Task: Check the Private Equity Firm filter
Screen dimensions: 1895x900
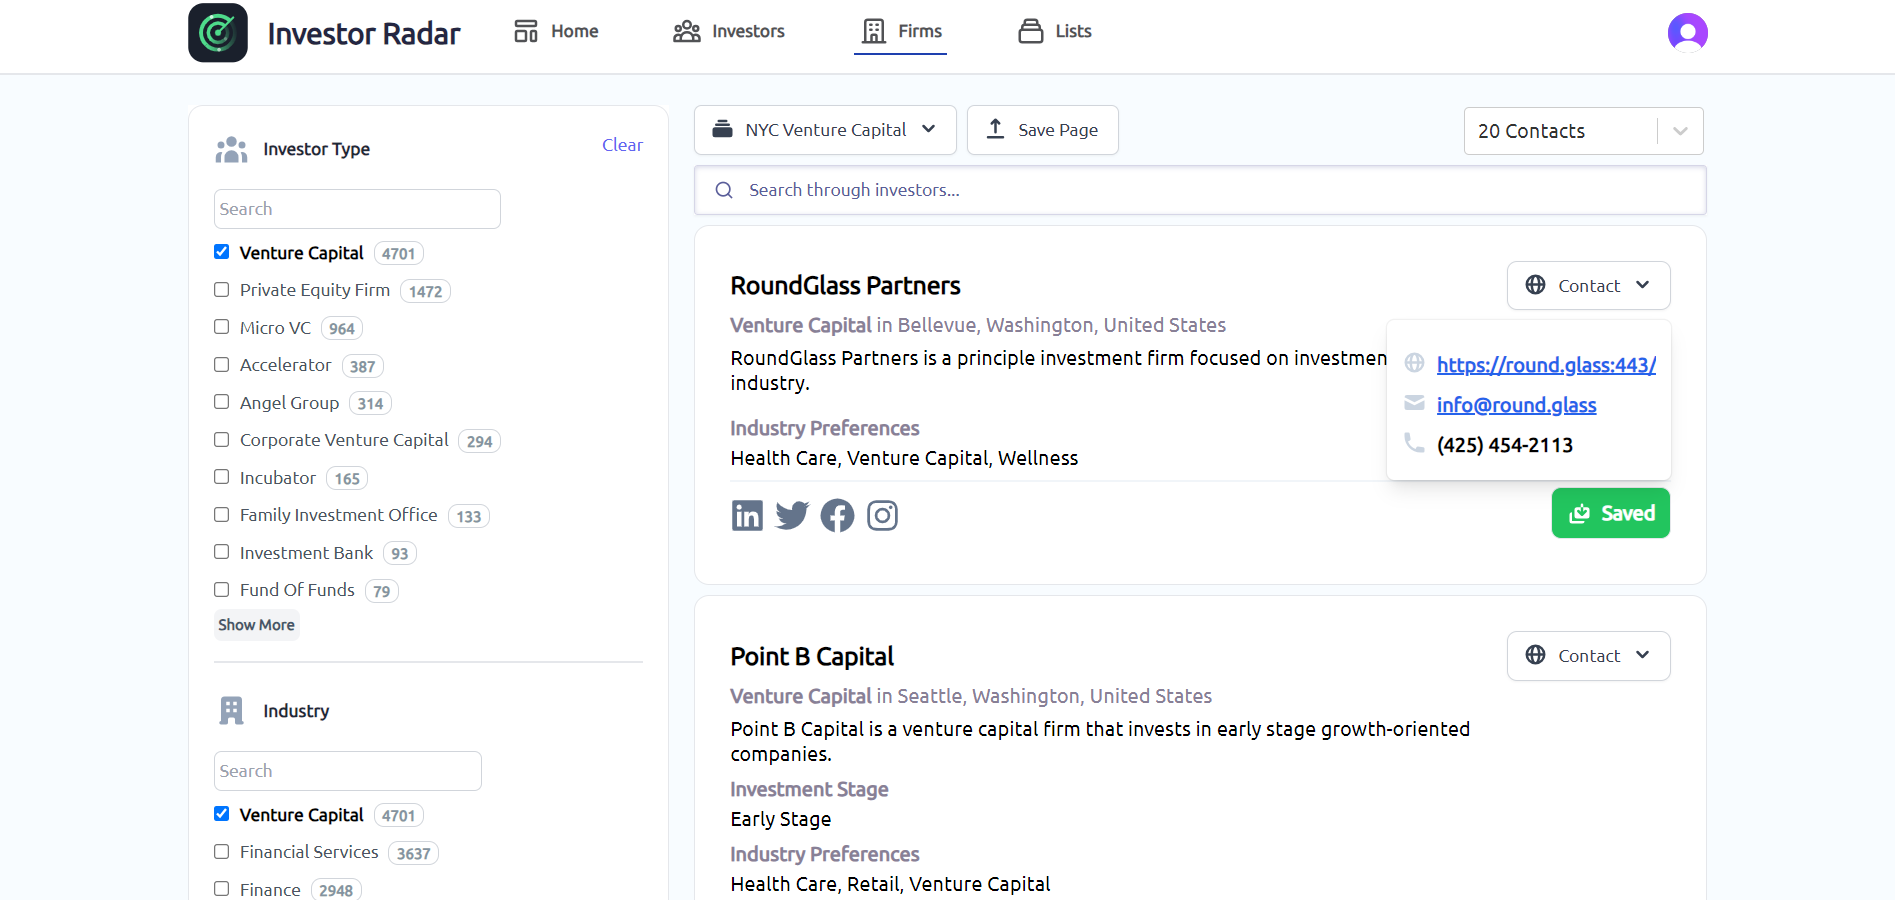Action: click(x=222, y=290)
